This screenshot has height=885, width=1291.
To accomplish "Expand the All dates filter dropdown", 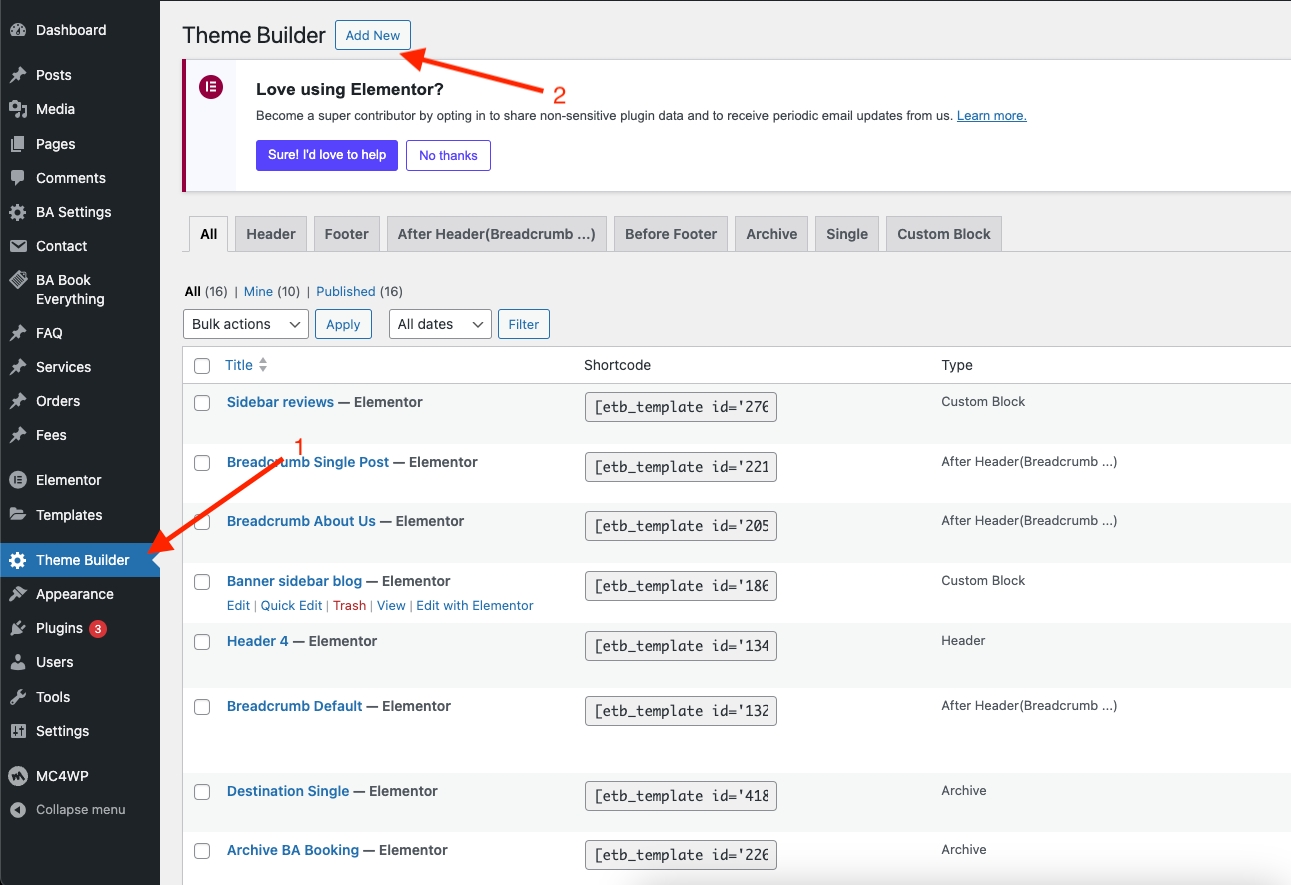I will (x=440, y=324).
